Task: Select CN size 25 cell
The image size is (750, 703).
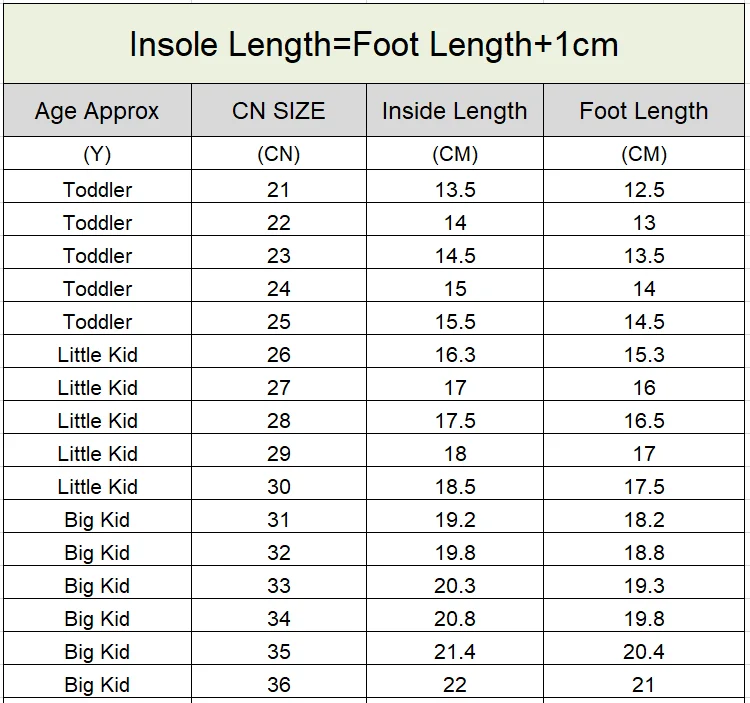Action: [279, 322]
